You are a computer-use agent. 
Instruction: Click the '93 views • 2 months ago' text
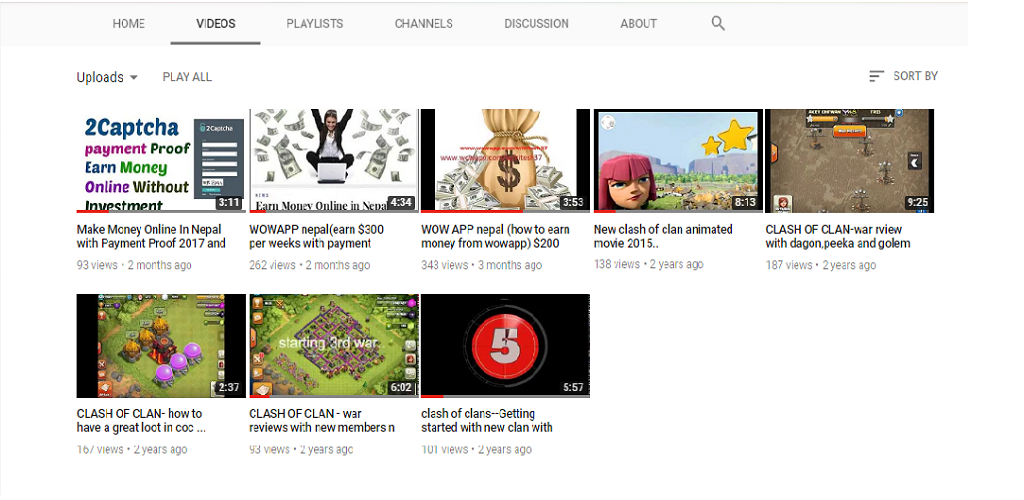[134, 265]
